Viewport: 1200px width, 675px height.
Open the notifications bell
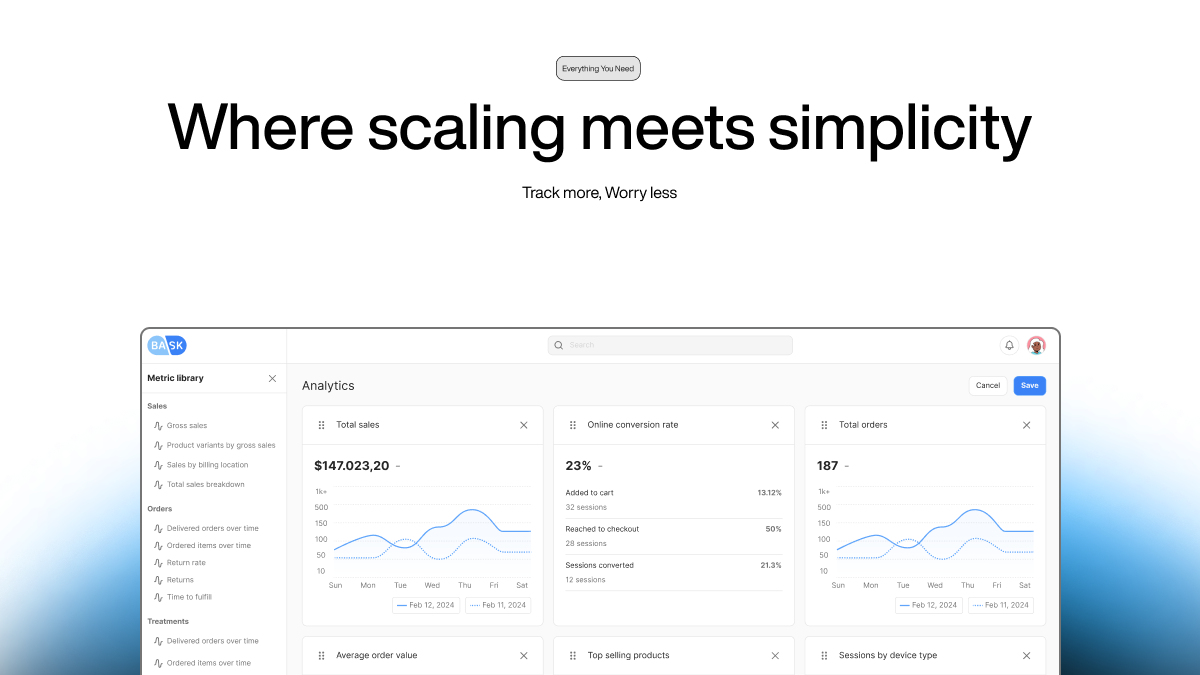(1009, 345)
